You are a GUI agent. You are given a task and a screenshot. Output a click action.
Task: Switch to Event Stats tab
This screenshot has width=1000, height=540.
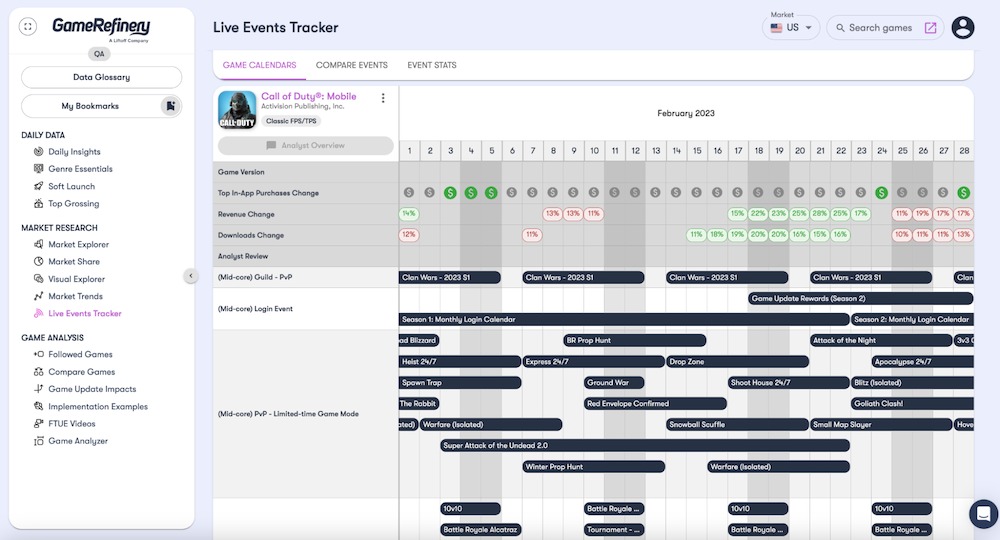tap(432, 65)
